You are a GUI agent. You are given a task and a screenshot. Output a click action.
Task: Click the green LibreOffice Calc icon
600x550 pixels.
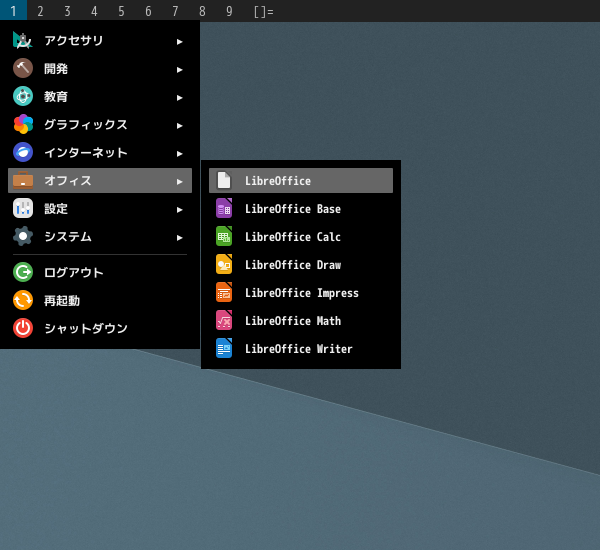tap(224, 237)
